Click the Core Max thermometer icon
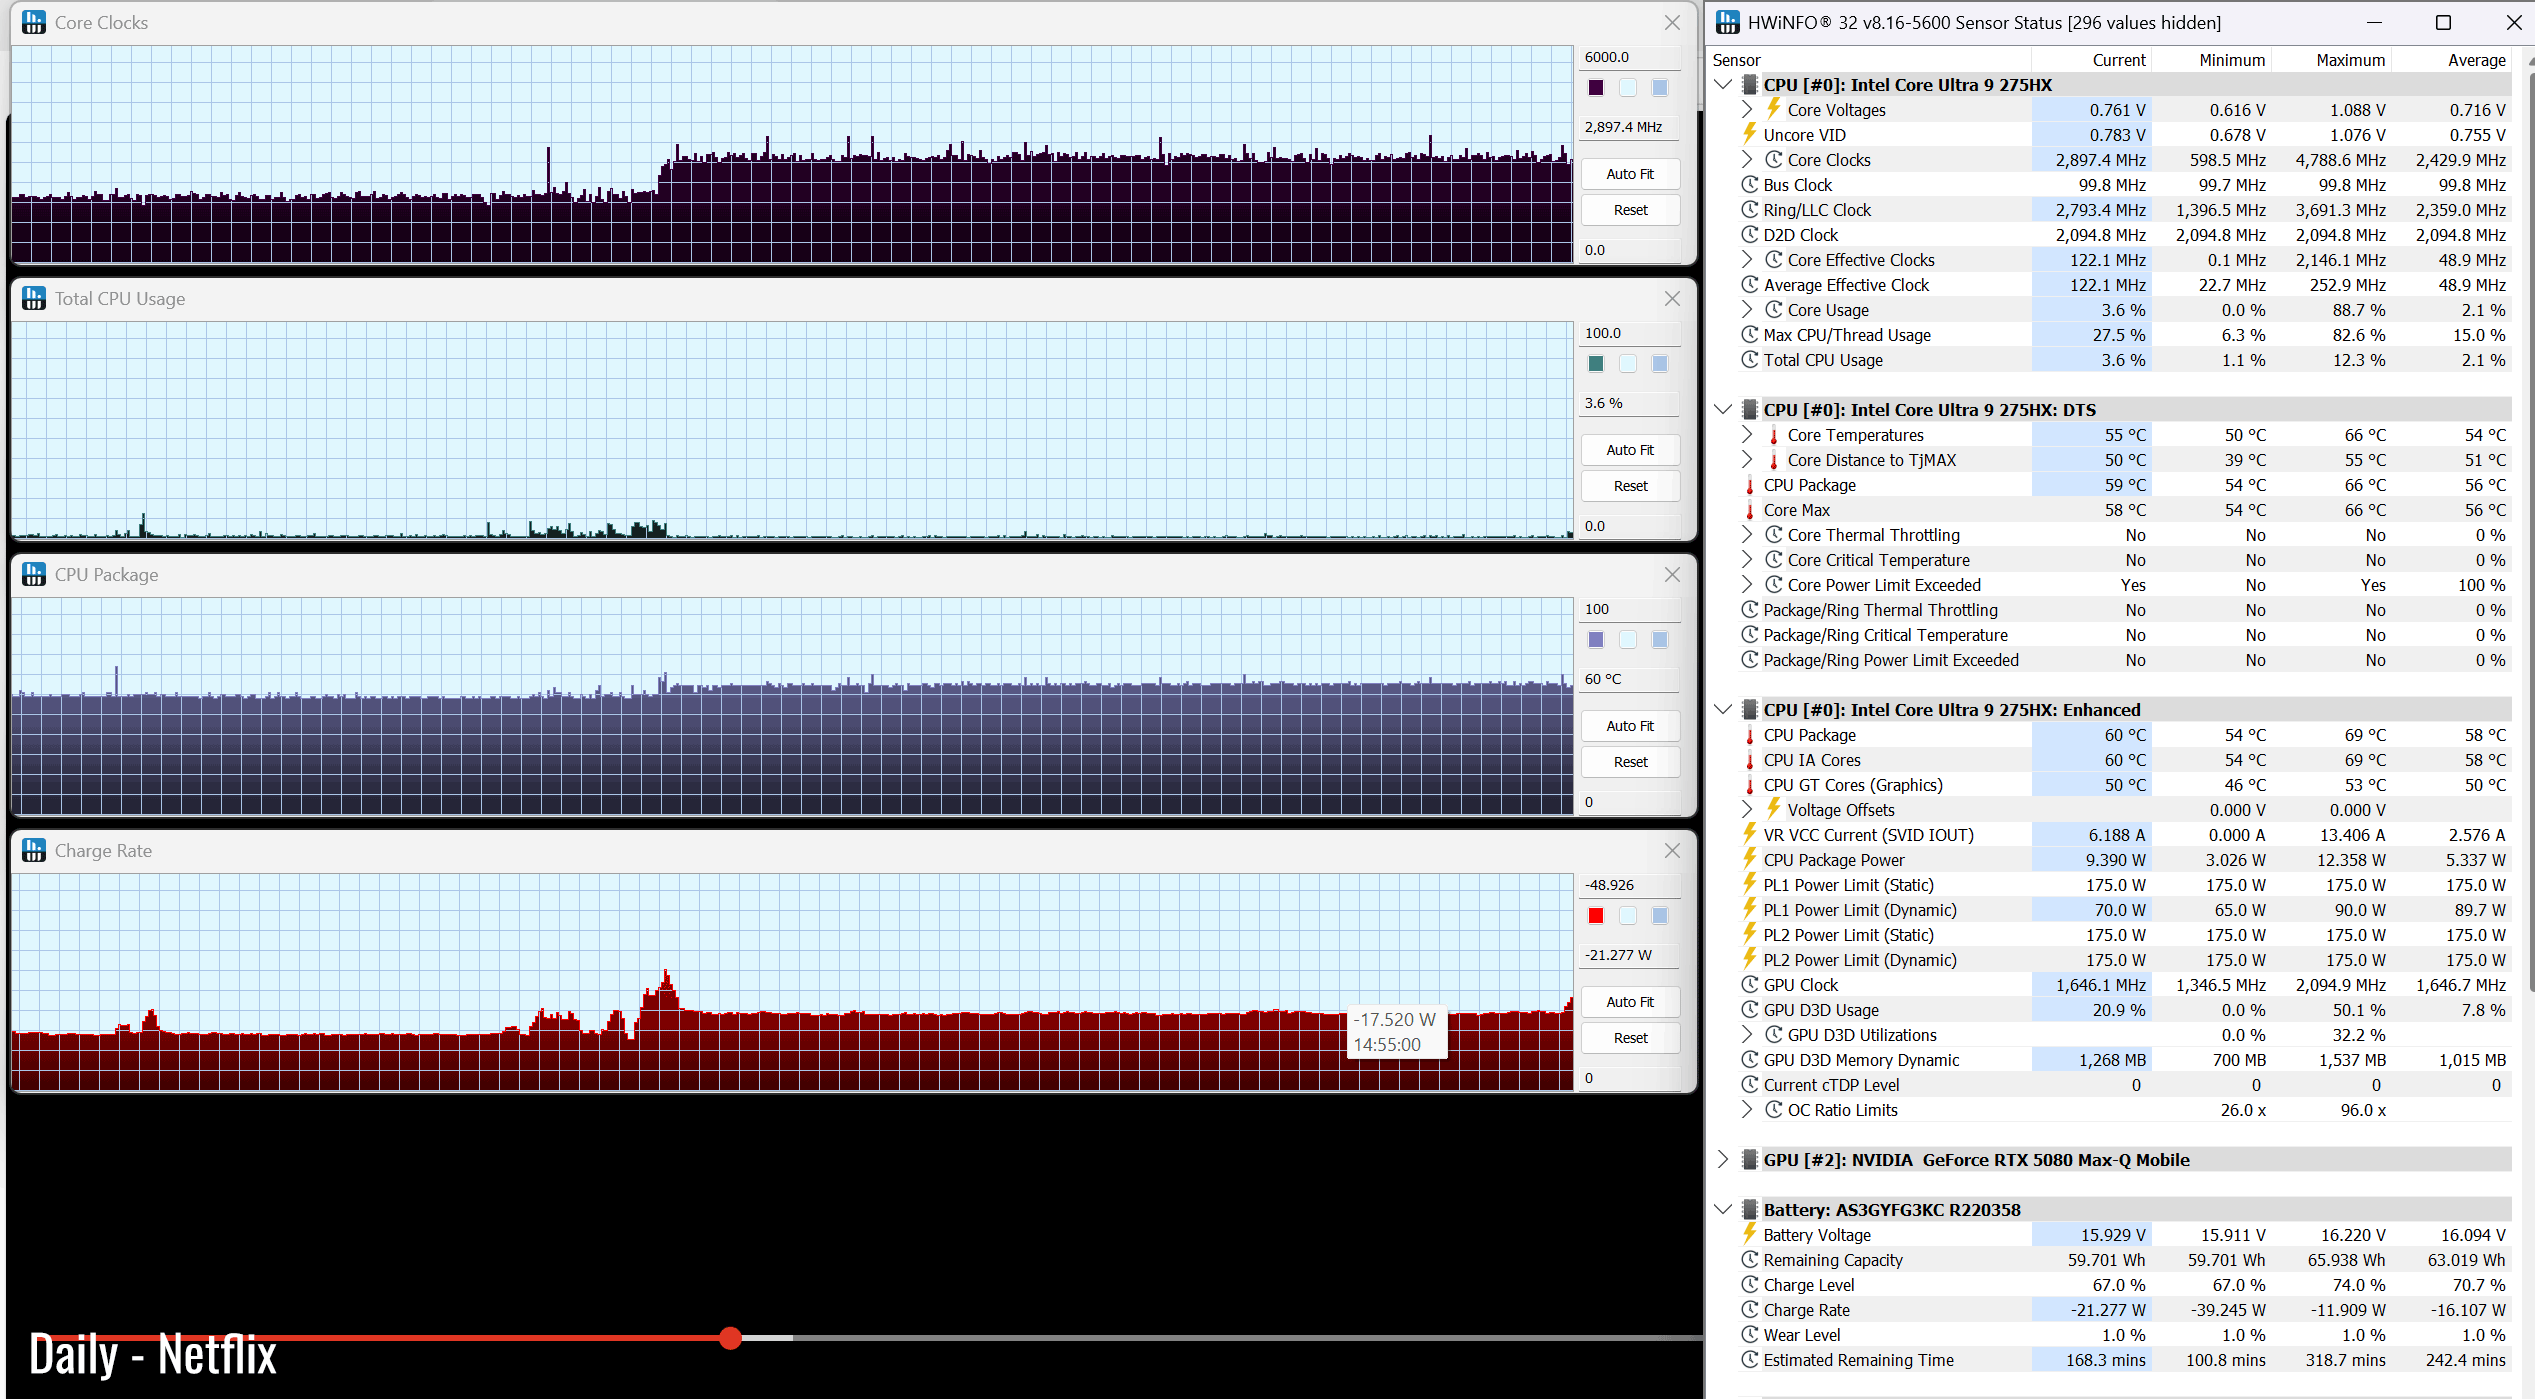The height and width of the screenshot is (1399, 2535). (x=1750, y=510)
